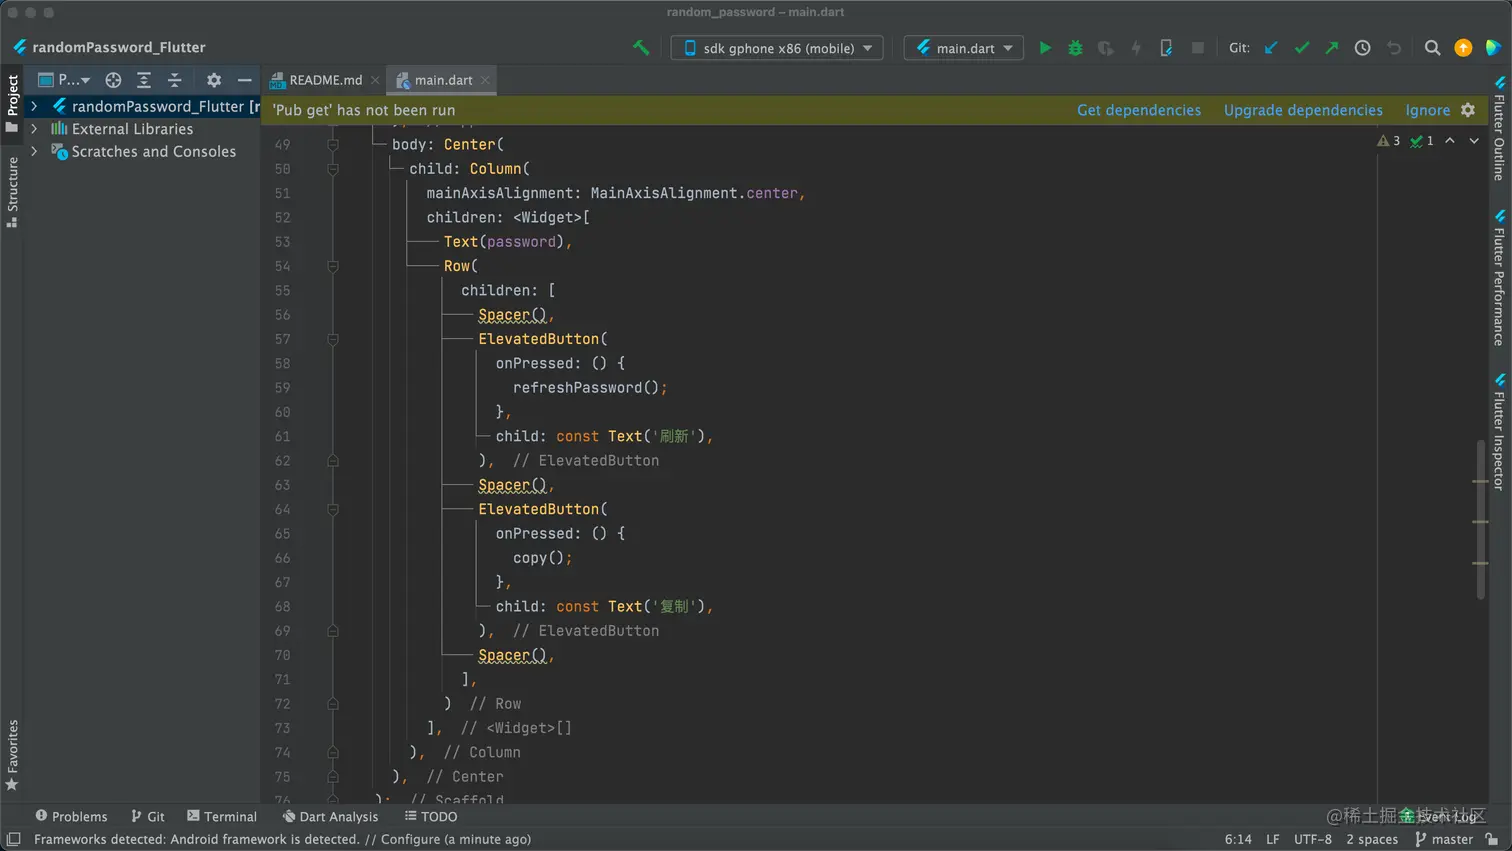Viewport: 1512px width, 851px height.
Task: Click the Upgrade dependencies link
Action: [x=1303, y=110]
